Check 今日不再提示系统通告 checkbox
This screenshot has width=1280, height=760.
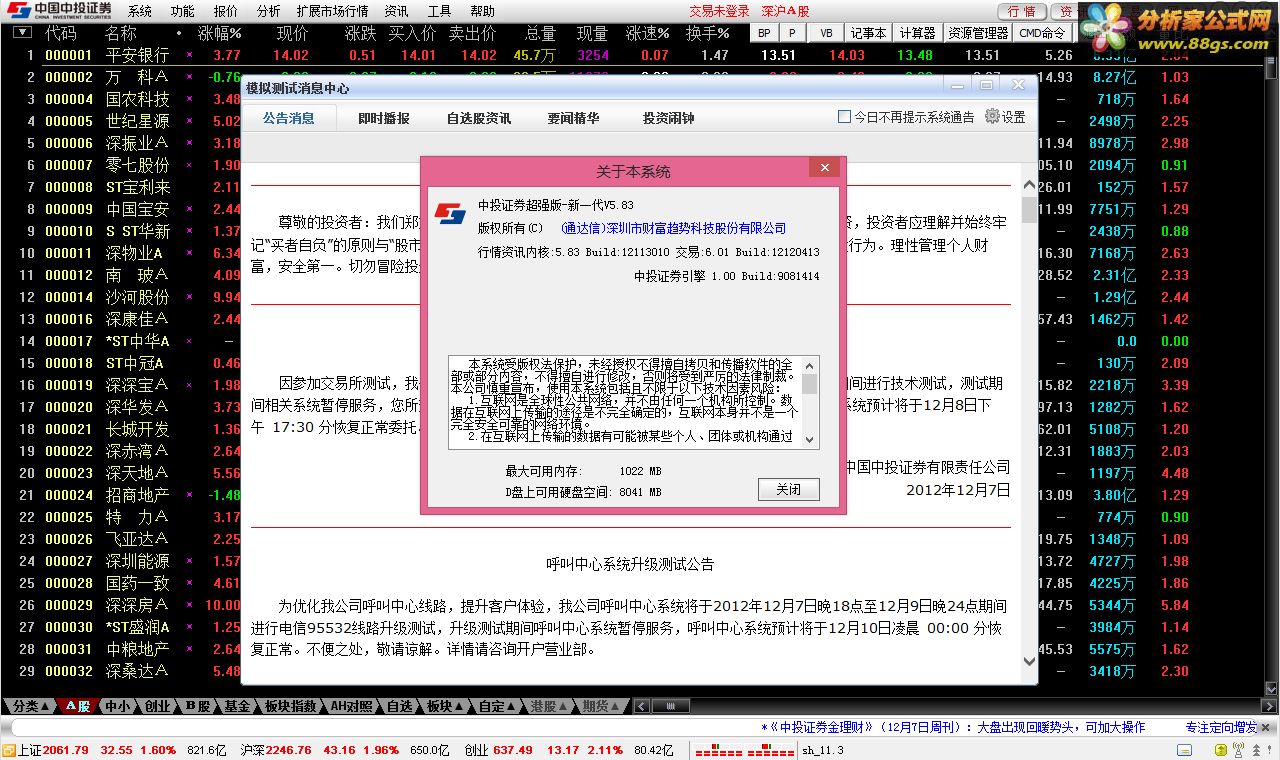coord(844,117)
